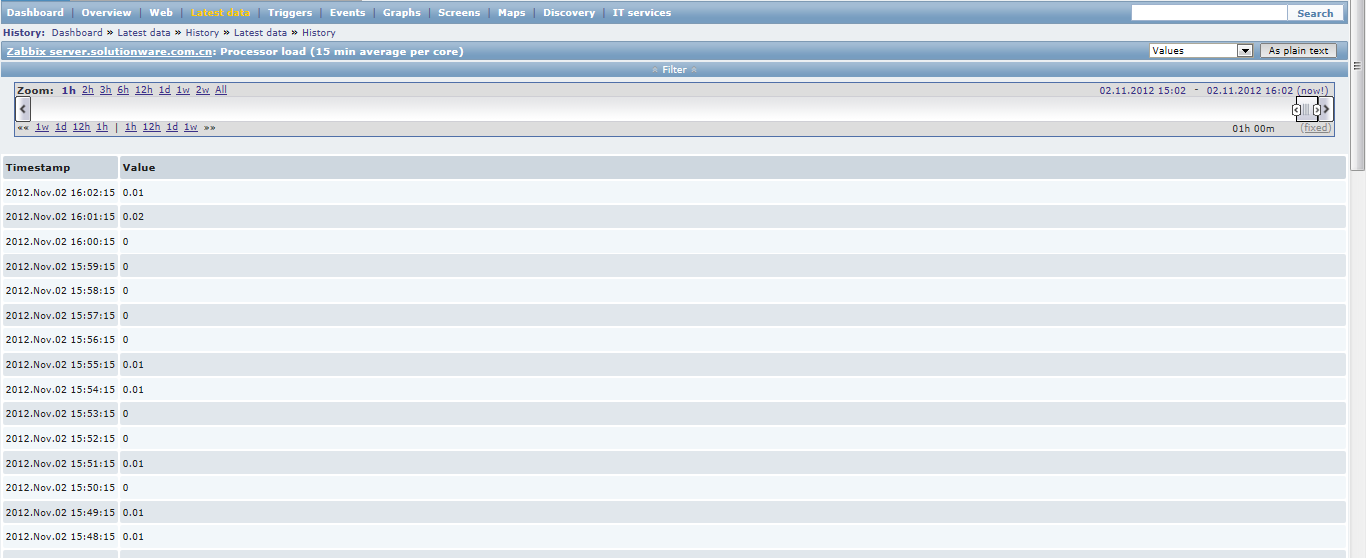
Task: Click the Timestamp column header
Action: [x=38, y=168]
